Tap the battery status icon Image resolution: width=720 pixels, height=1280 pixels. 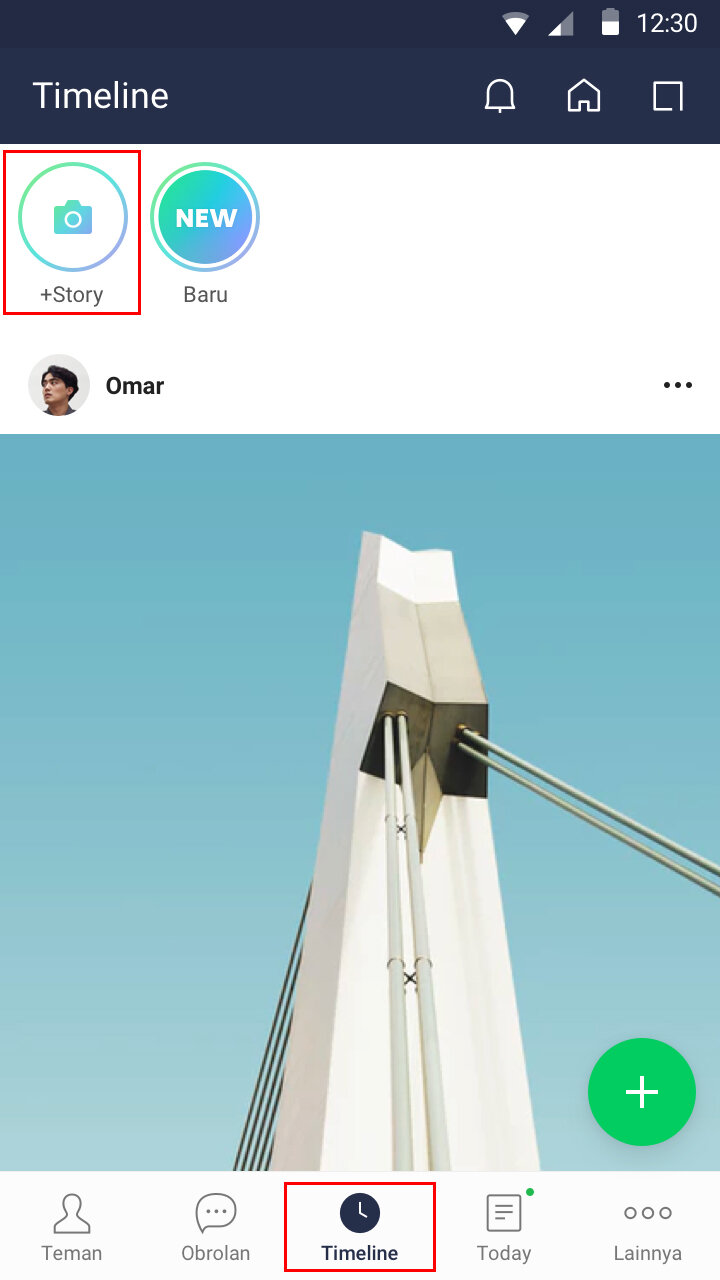click(610, 23)
